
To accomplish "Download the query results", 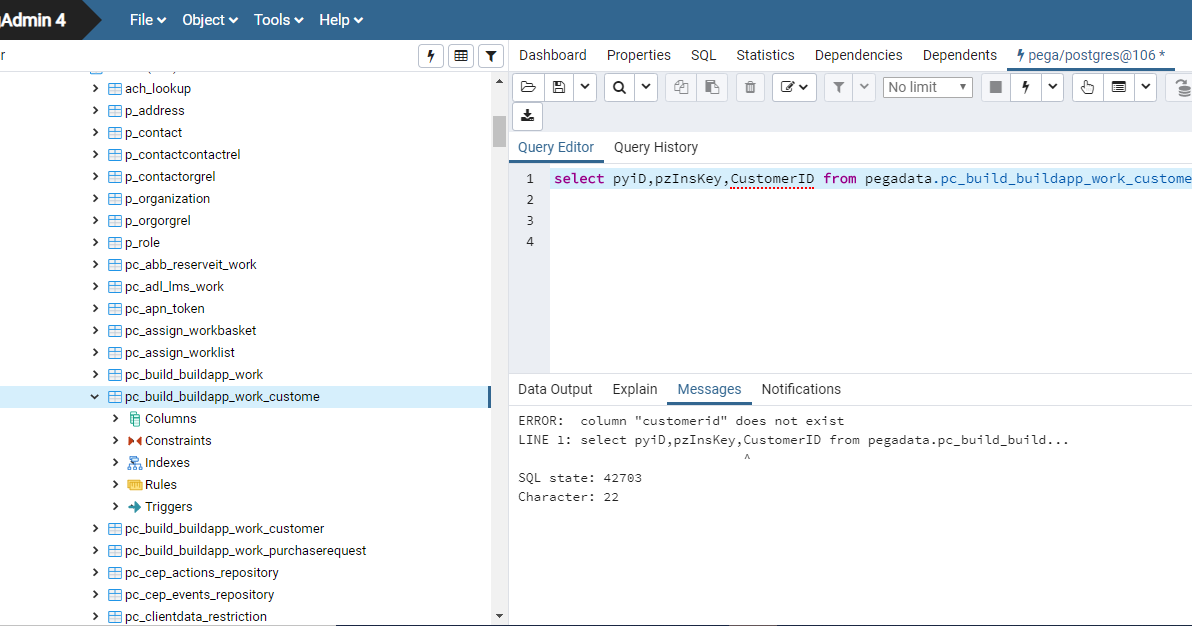I will point(527,116).
